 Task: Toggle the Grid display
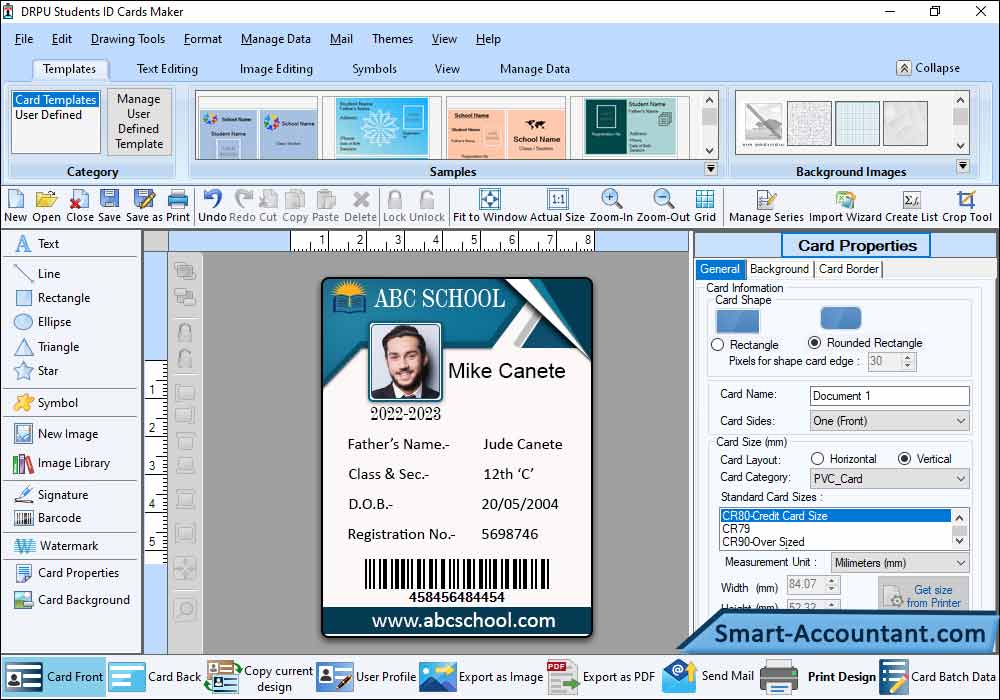[x=705, y=206]
